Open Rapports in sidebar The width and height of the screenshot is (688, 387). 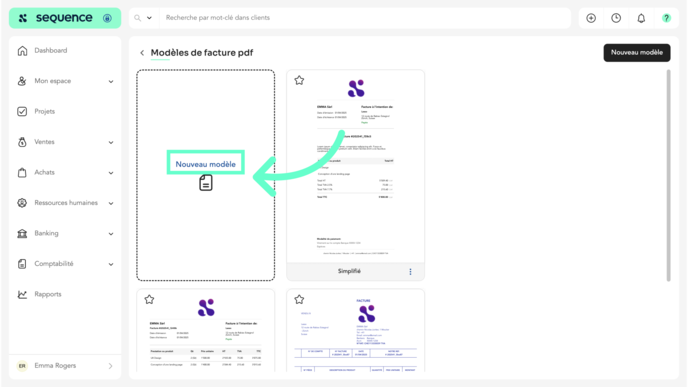[48, 294]
